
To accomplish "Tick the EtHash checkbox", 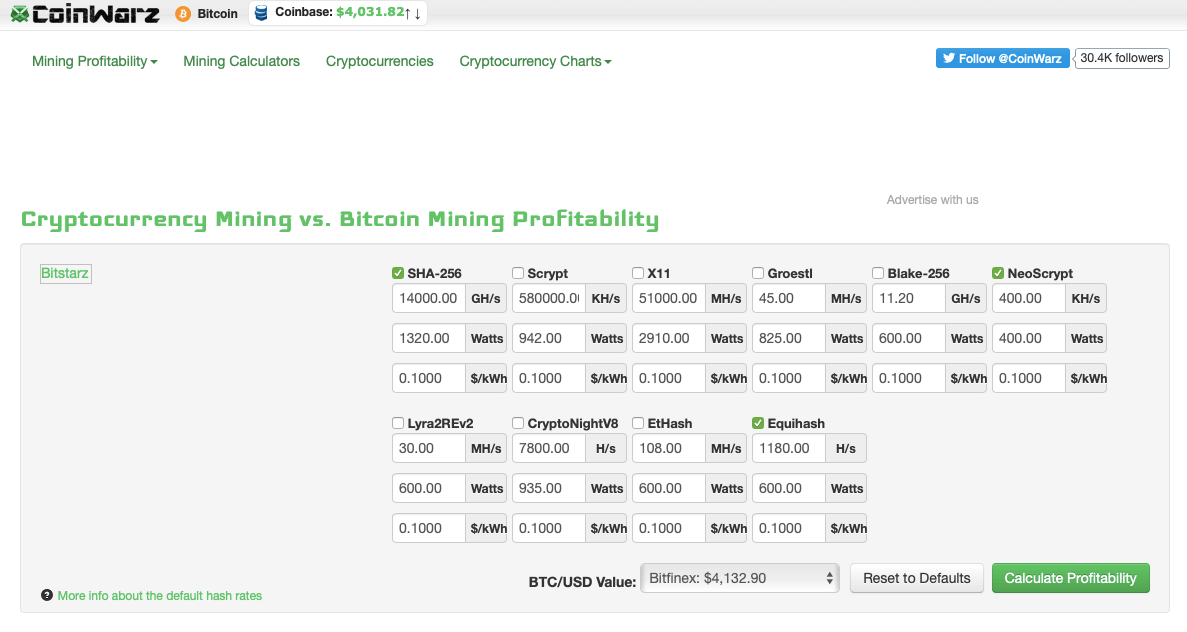I will tap(638, 423).
